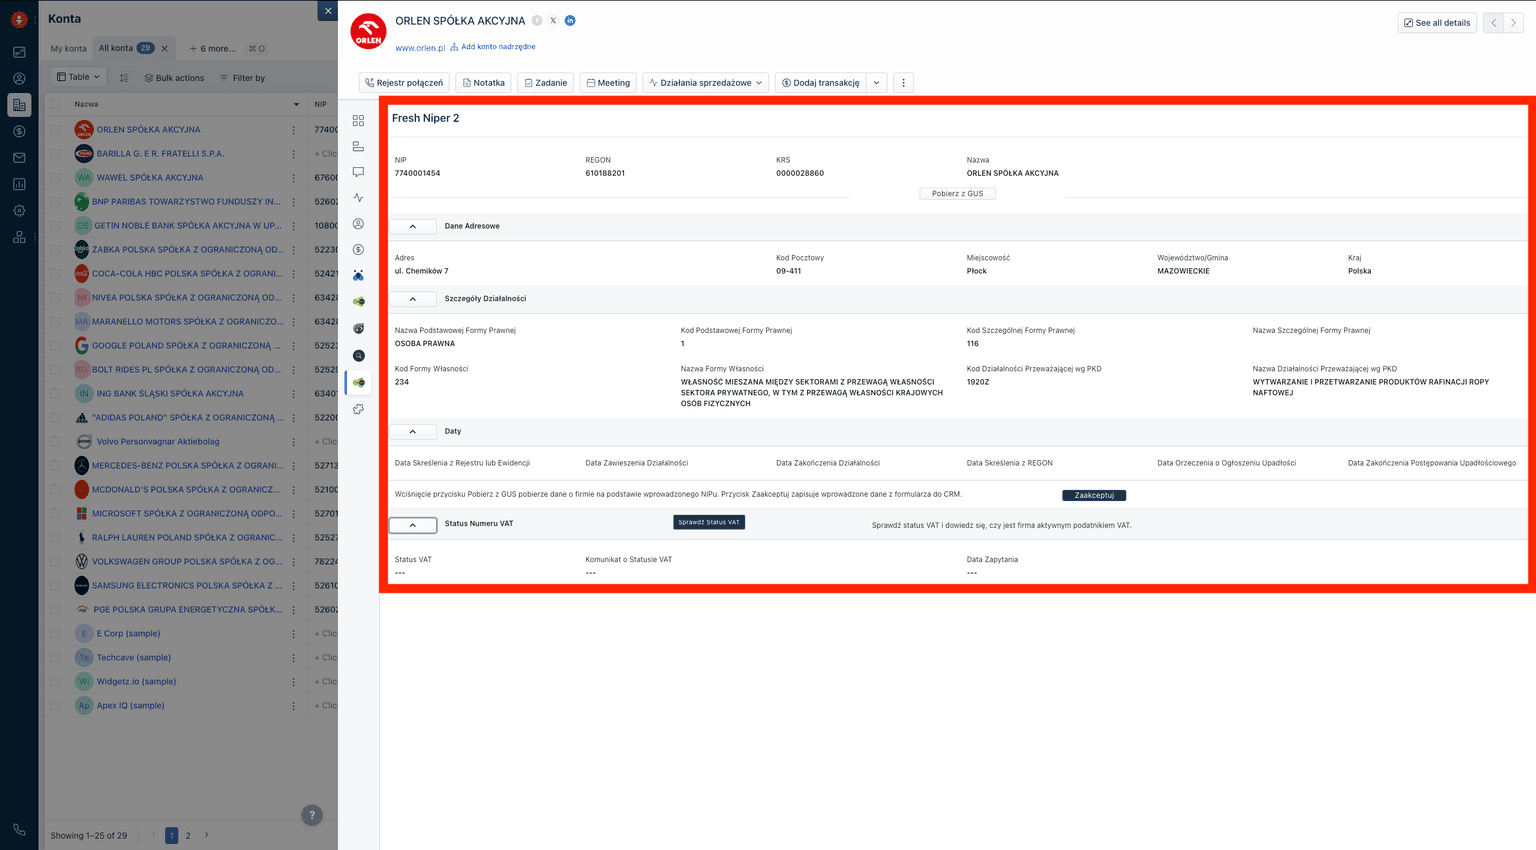Screen dimensions: 1536x850
Task: Open Email envelope icon in the left navigation
Action: pos(19,158)
